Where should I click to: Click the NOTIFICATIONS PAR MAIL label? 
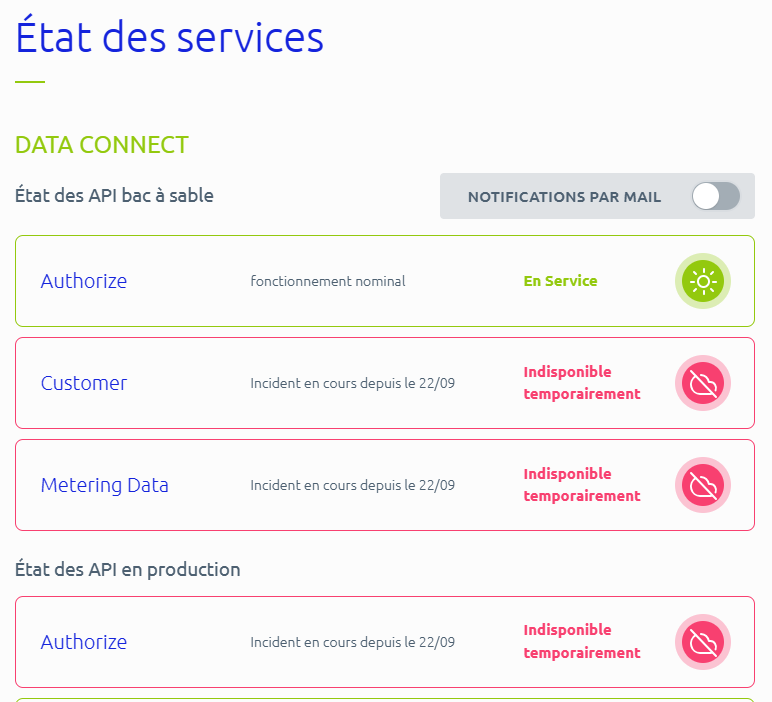pos(564,197)
